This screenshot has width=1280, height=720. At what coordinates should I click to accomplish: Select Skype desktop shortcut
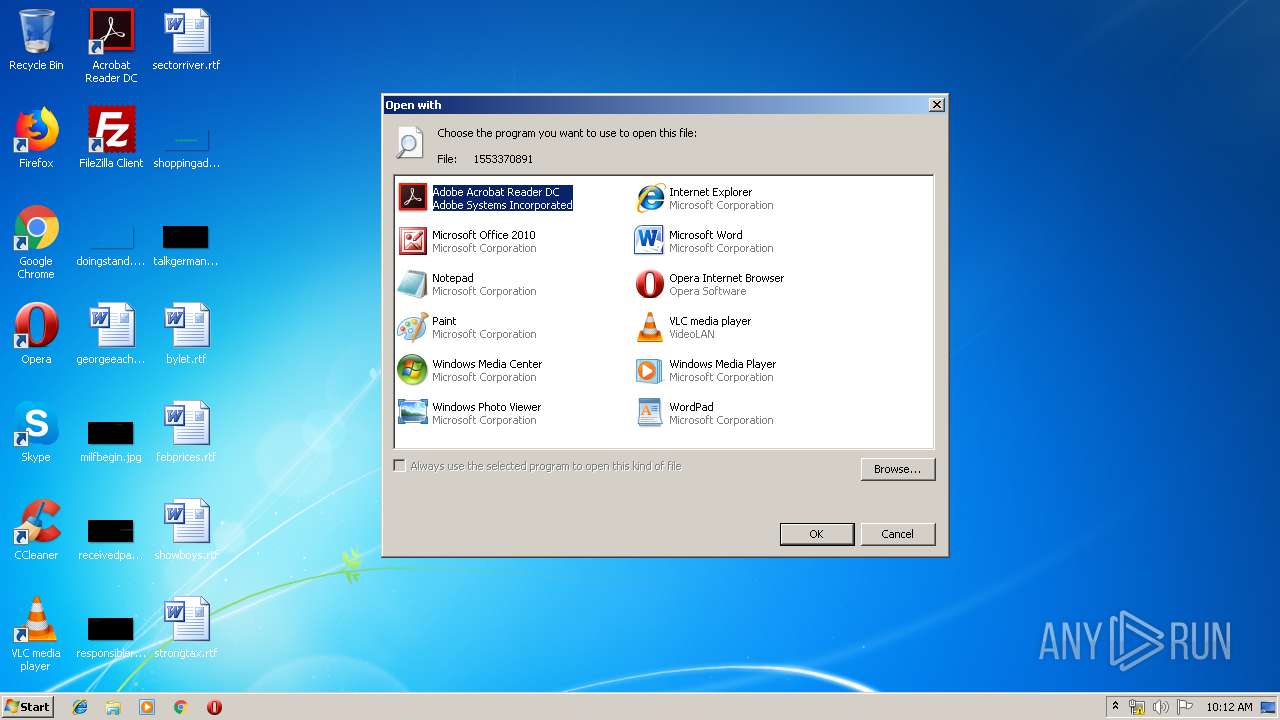36,432
